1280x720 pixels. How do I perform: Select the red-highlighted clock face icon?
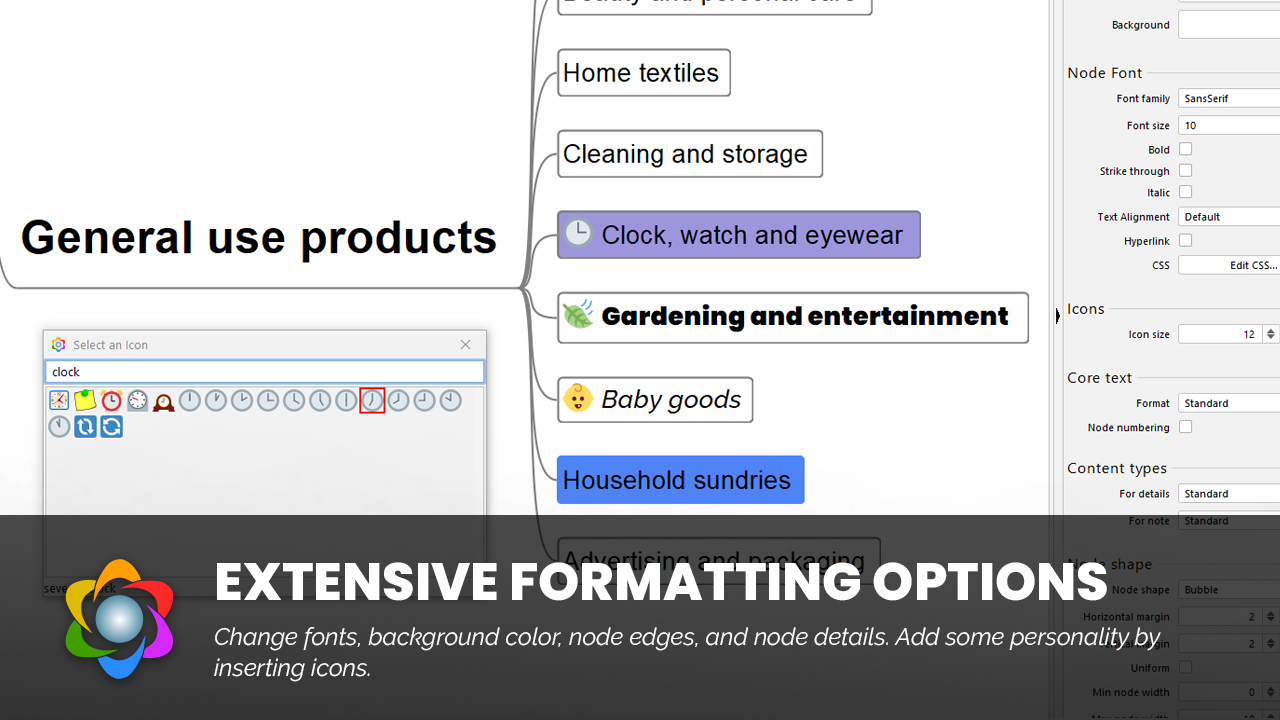[x=372, y=401]
